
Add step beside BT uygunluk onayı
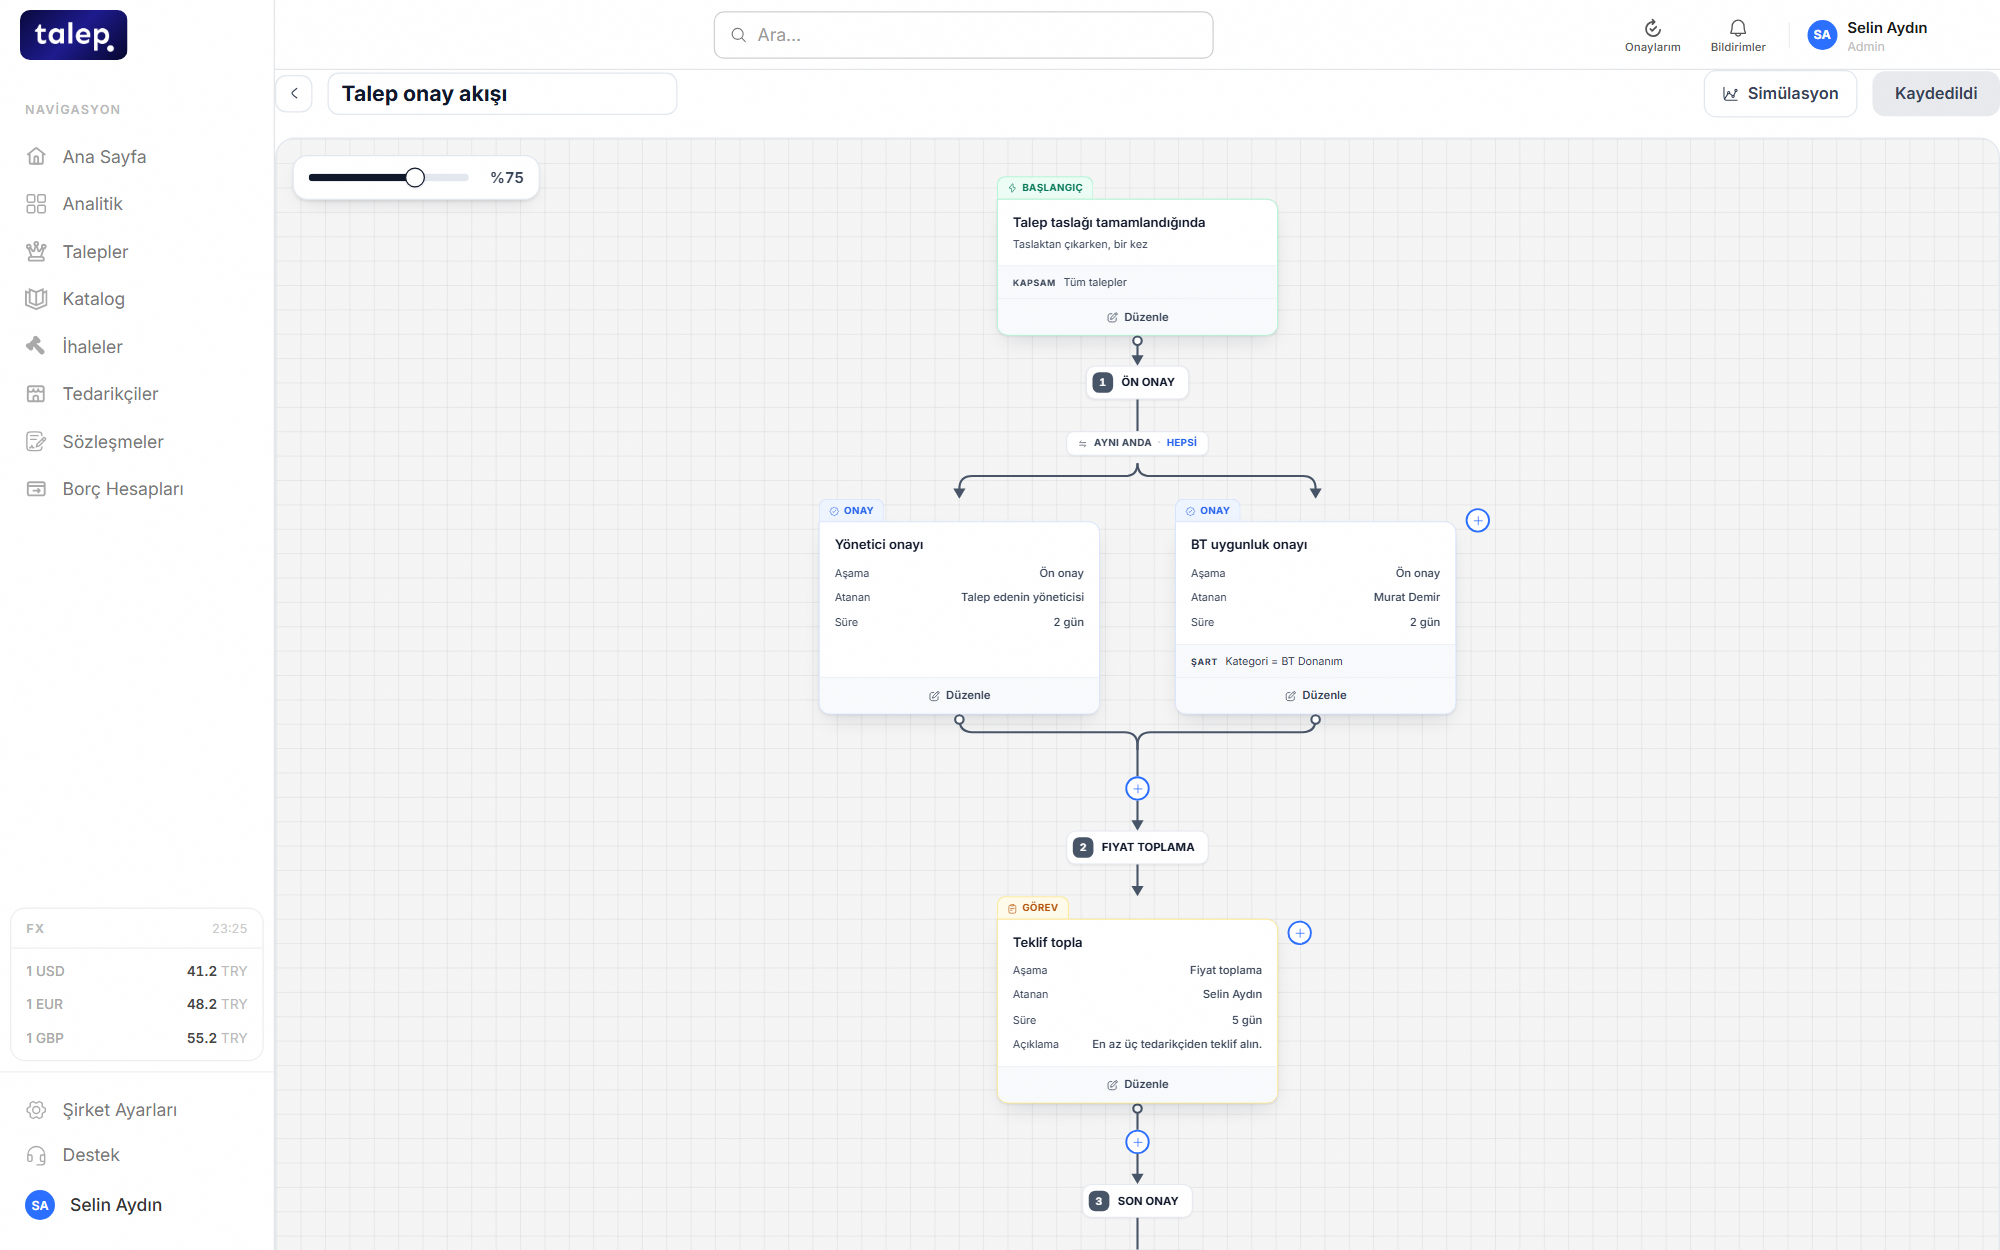pyautogui.click(x=1477, y=520)
